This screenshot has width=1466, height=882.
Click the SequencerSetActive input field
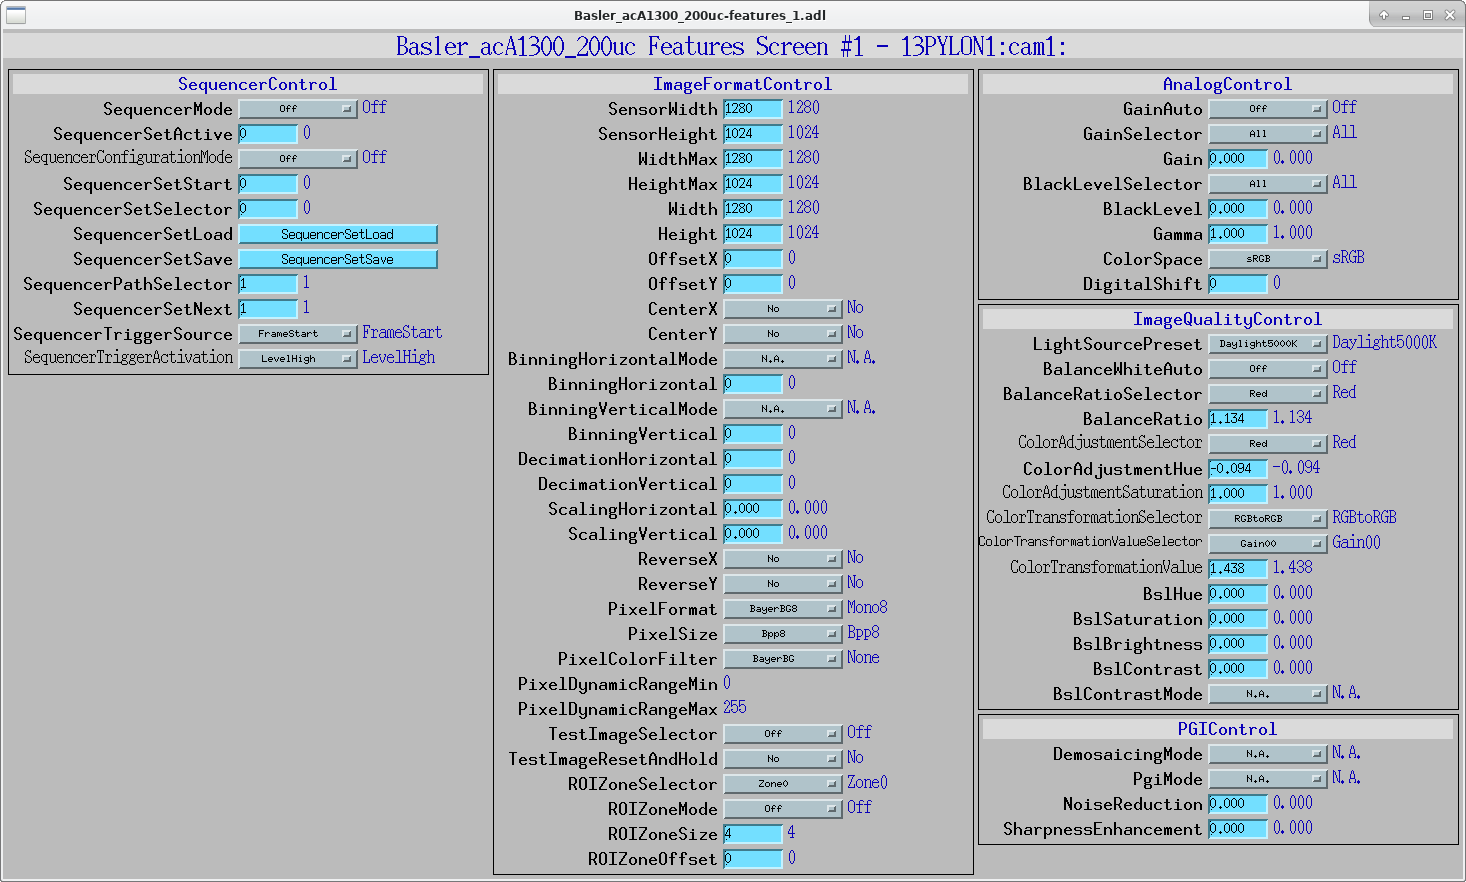[268, 133]
